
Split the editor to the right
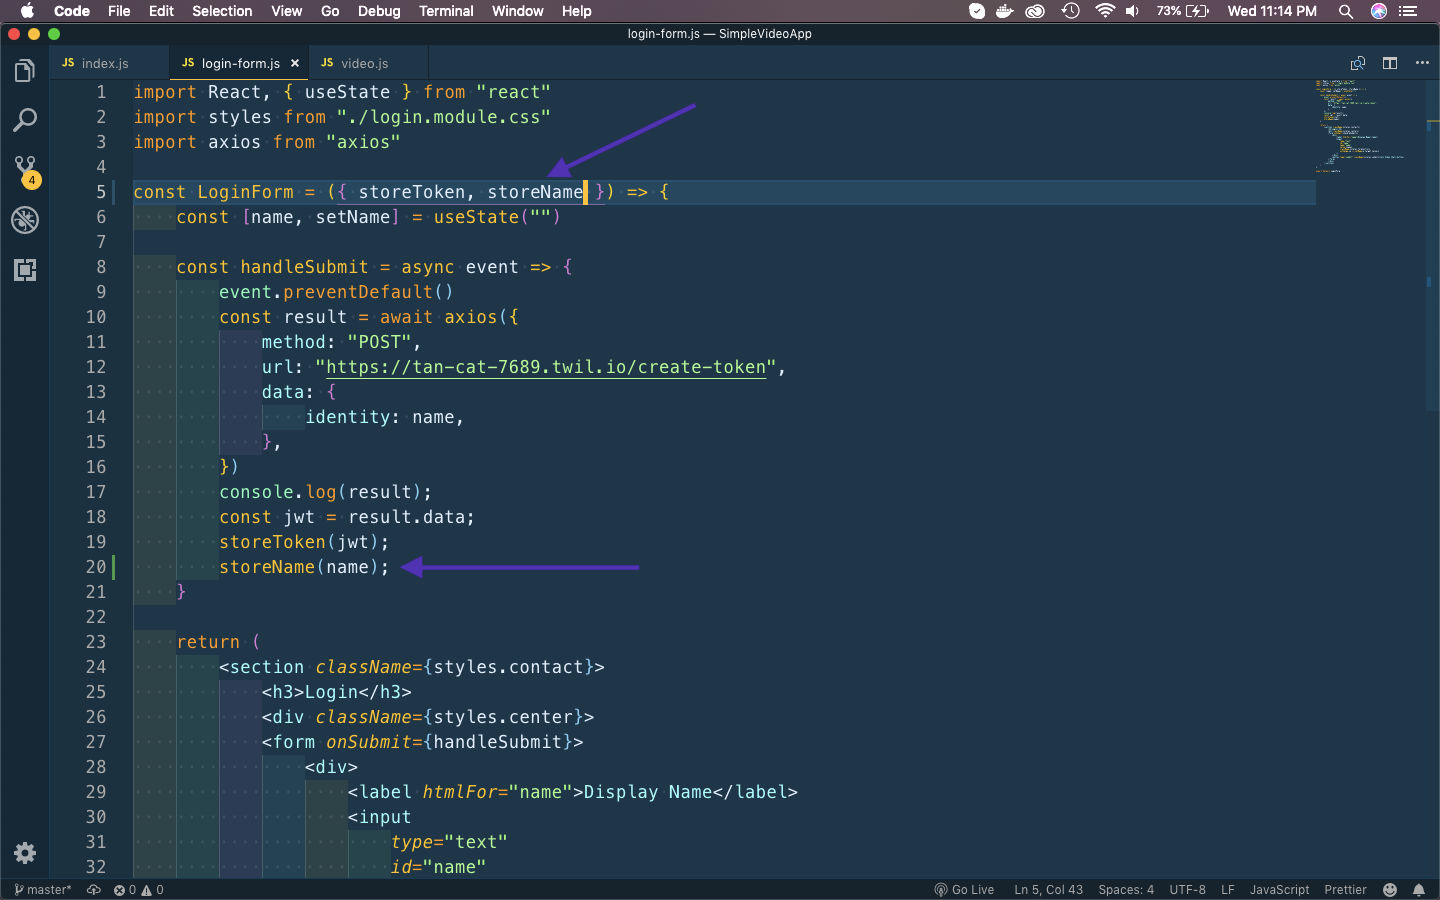point(1390,63)
